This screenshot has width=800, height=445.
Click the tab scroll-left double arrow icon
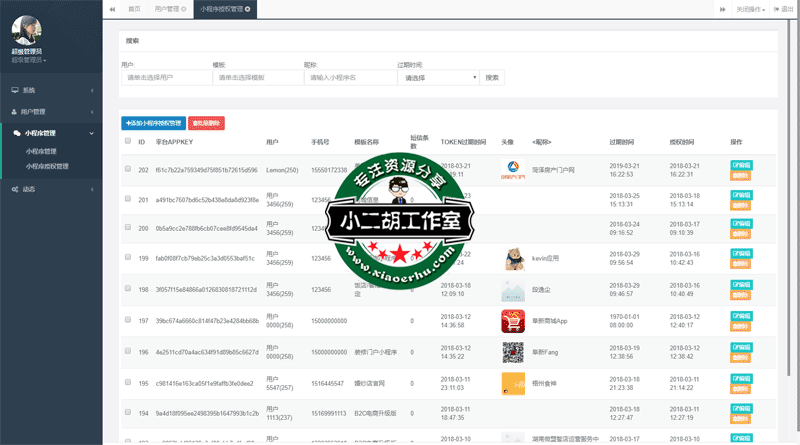[x=111, y=8]
